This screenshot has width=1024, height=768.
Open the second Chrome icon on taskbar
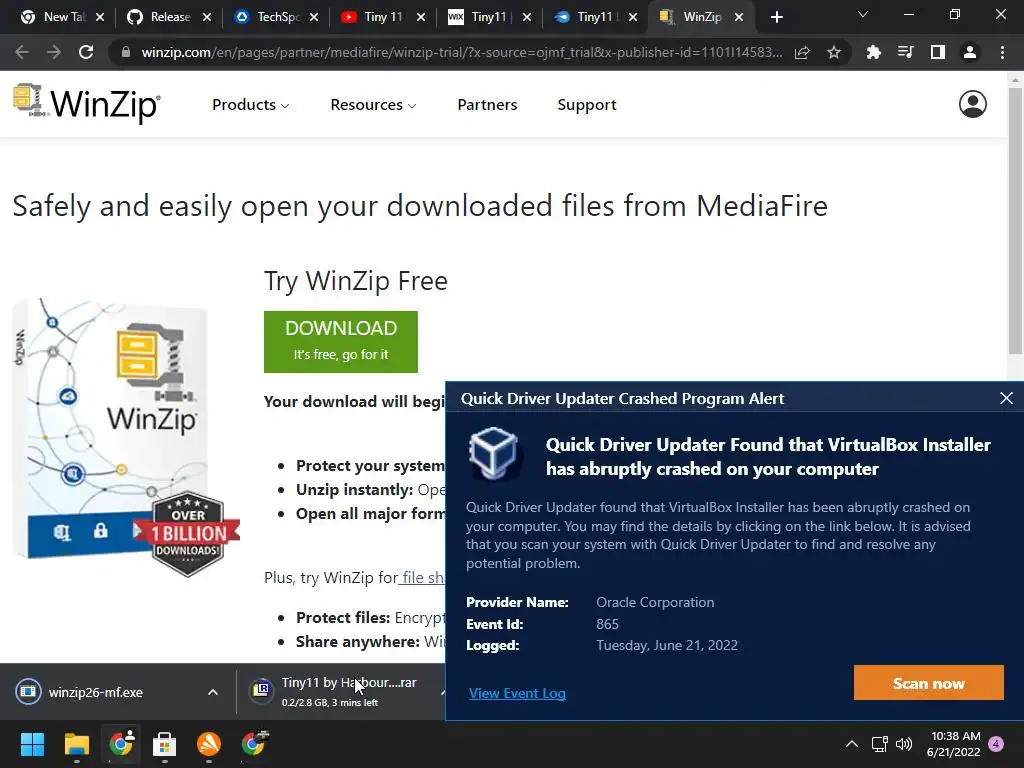pyautogui.click(x=253, y=743)
